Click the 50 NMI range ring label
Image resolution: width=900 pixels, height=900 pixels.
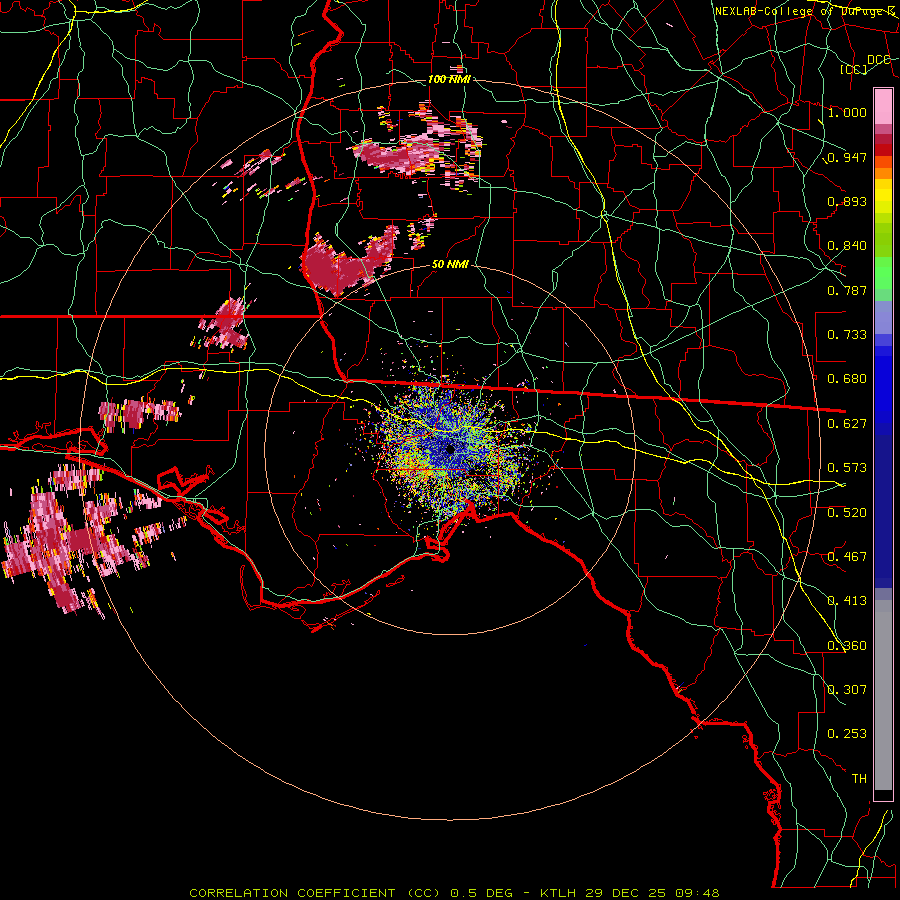(450, 265)
